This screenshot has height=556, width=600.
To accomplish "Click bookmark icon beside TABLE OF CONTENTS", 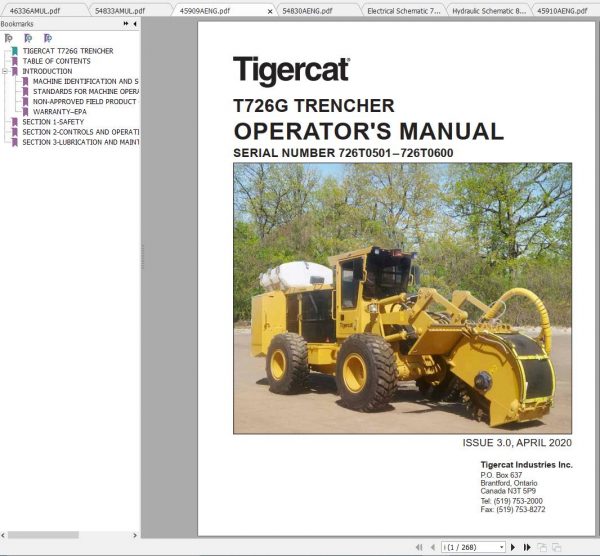I will coord(15,61).
